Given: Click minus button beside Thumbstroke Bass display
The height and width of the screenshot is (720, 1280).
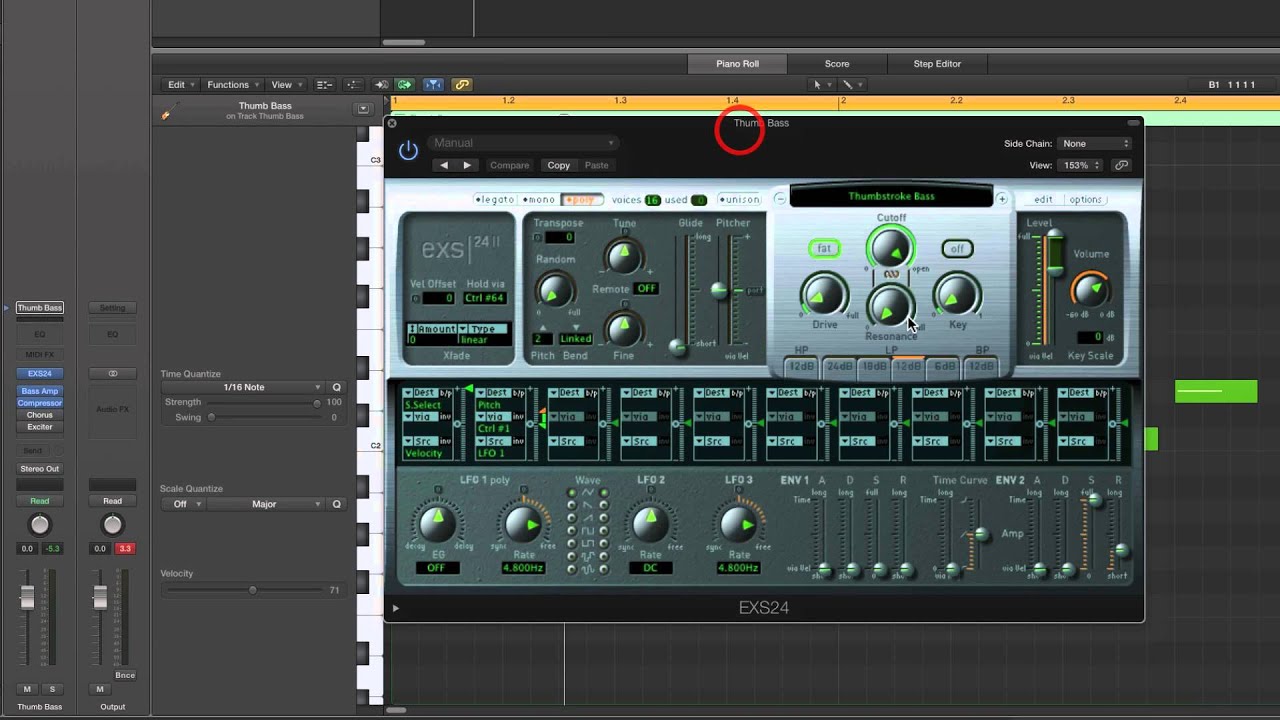Looking at the screenshot, I should click(780, 199).
